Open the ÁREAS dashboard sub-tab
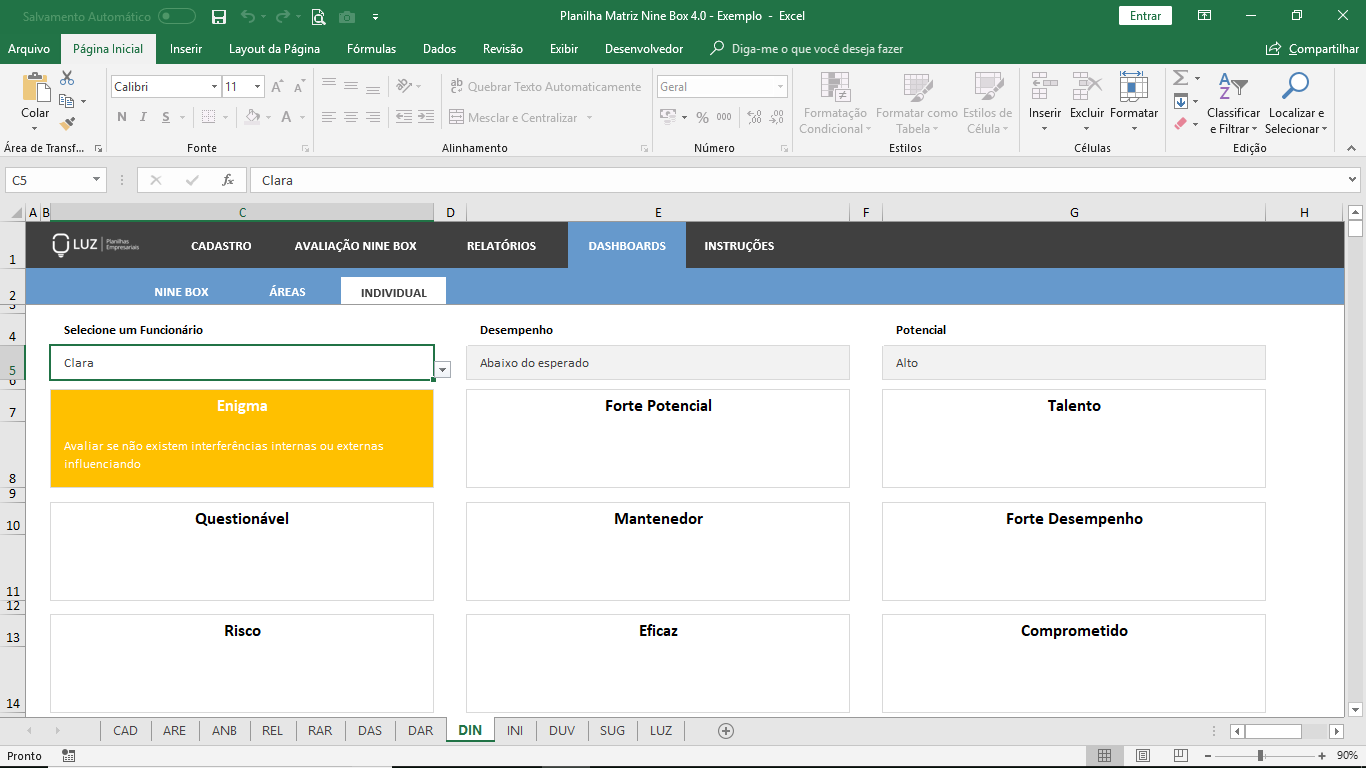The width and height of the screenshot is (1366, 768). (287, 292)
